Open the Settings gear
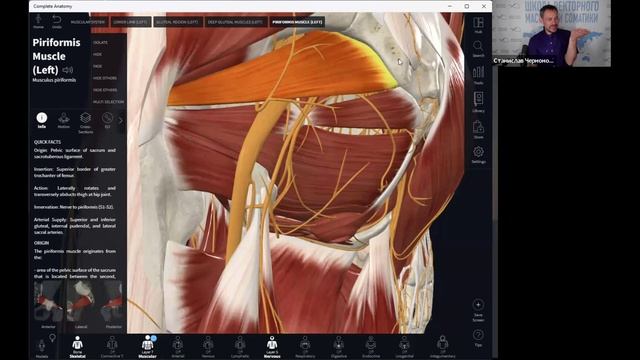Viewport: 640px width, 360px height. click(478, 155)
